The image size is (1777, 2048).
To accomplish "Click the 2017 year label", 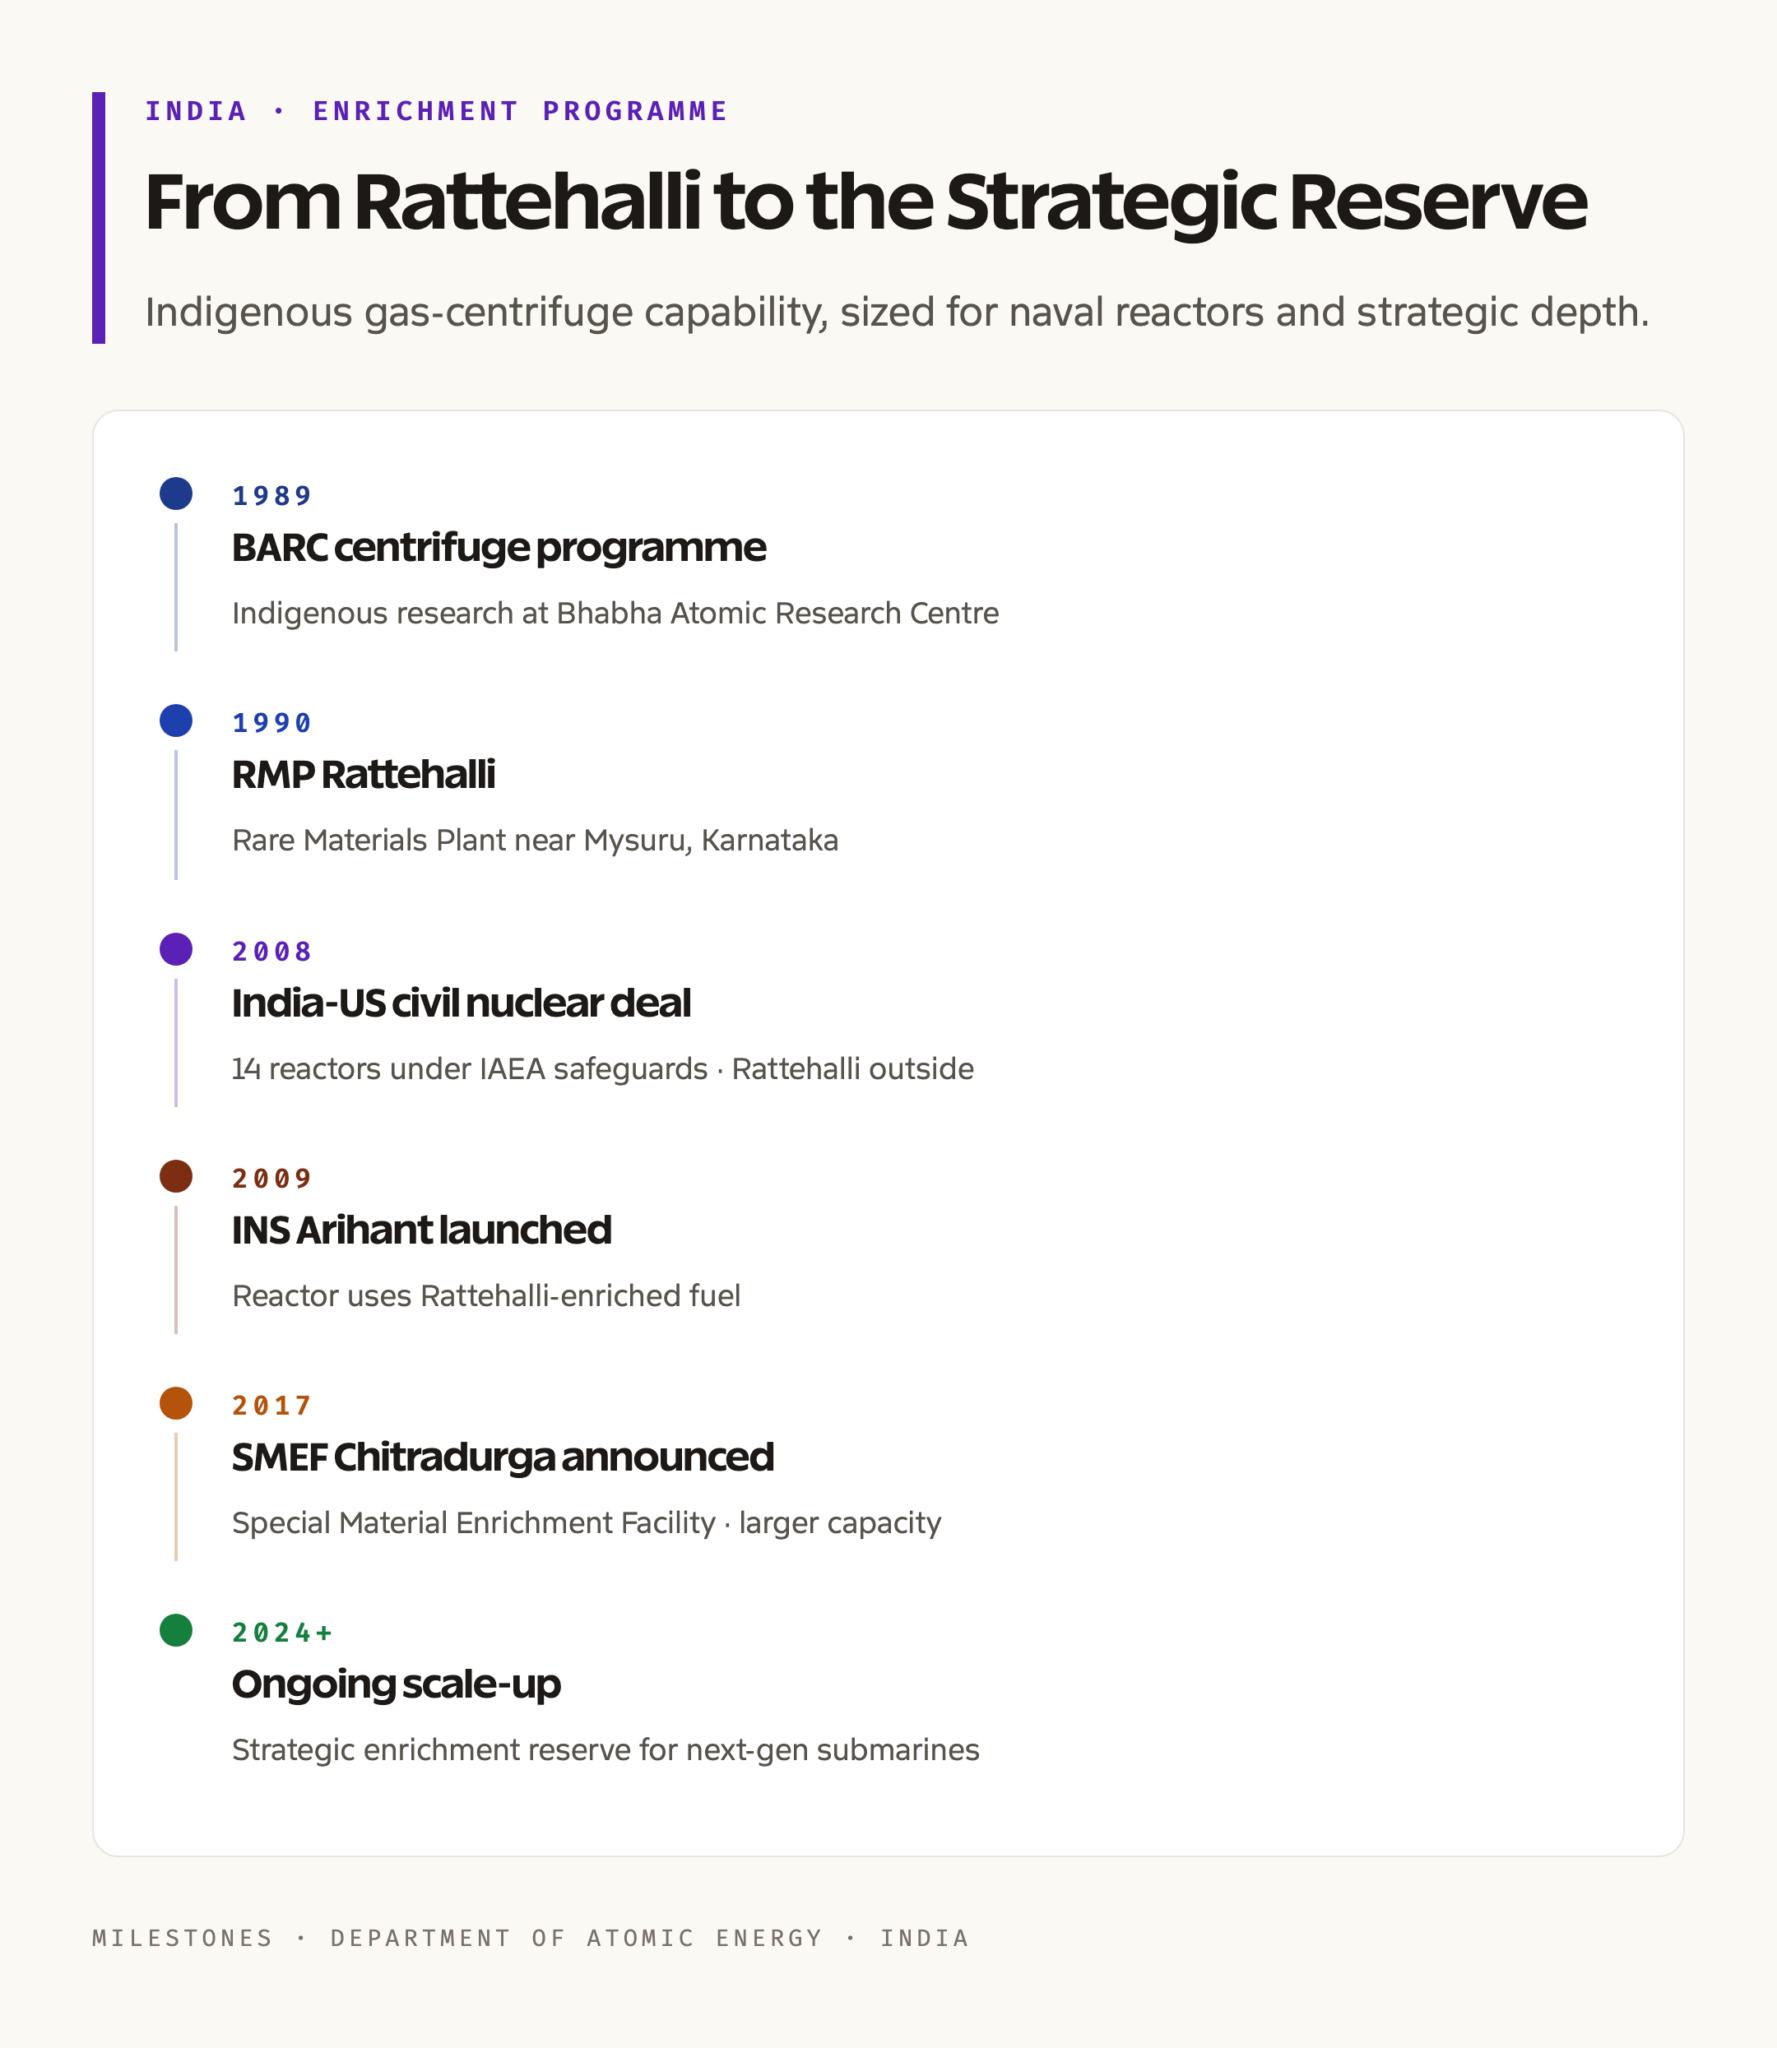I will click(272, 1406).
